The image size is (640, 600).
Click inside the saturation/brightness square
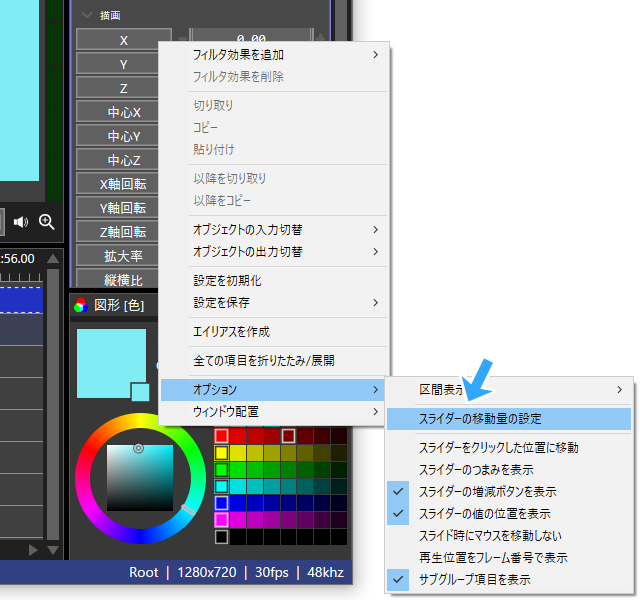(x=138, y=475)
